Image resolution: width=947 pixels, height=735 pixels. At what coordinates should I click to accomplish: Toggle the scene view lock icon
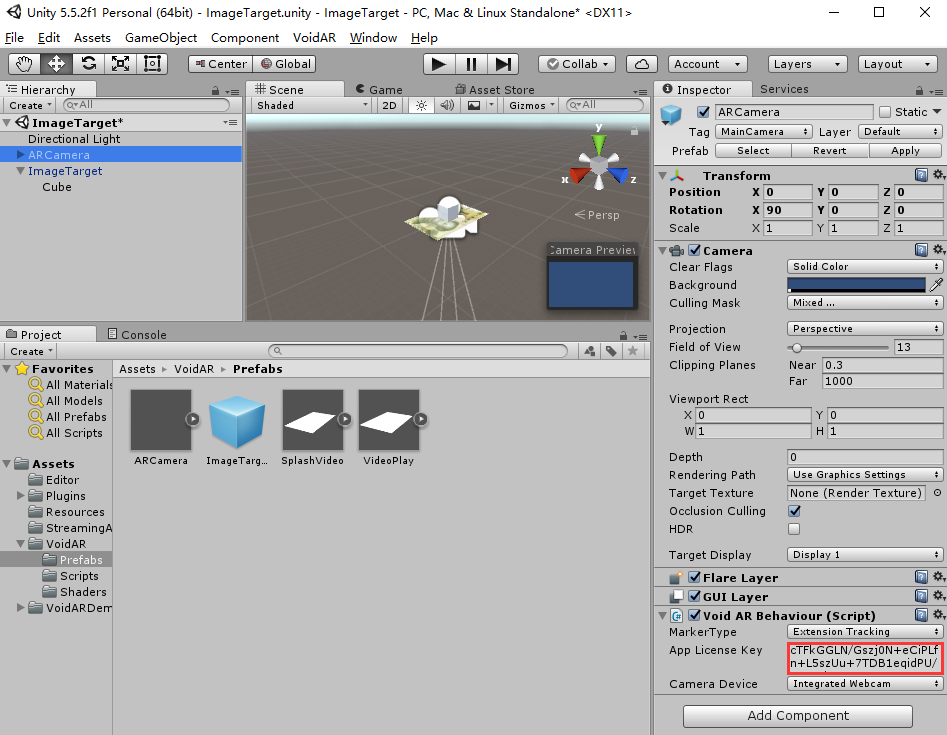pyautogui.click(x=634, y=131)
